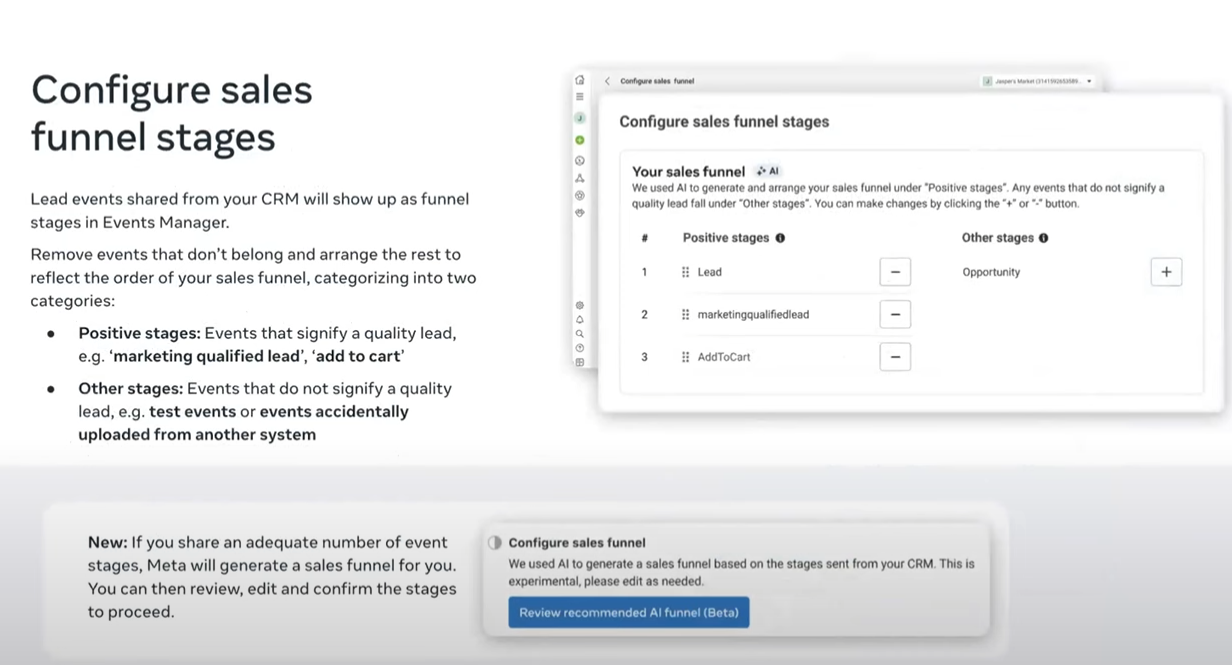Open notifications bell in the sidebar
Image resolution: width=1232 pixels, height=665 pixels.
click(580, 319)
